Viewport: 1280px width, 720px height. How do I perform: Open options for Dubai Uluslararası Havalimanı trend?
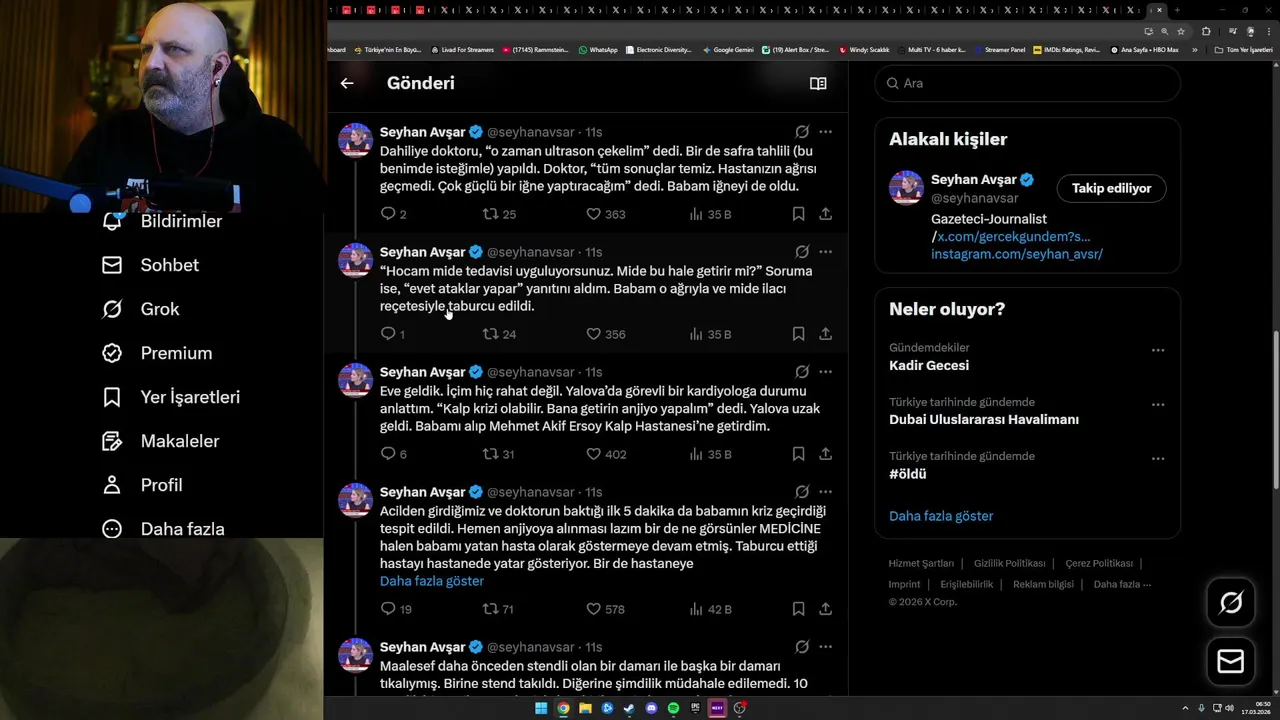(x=1158, y=404)
